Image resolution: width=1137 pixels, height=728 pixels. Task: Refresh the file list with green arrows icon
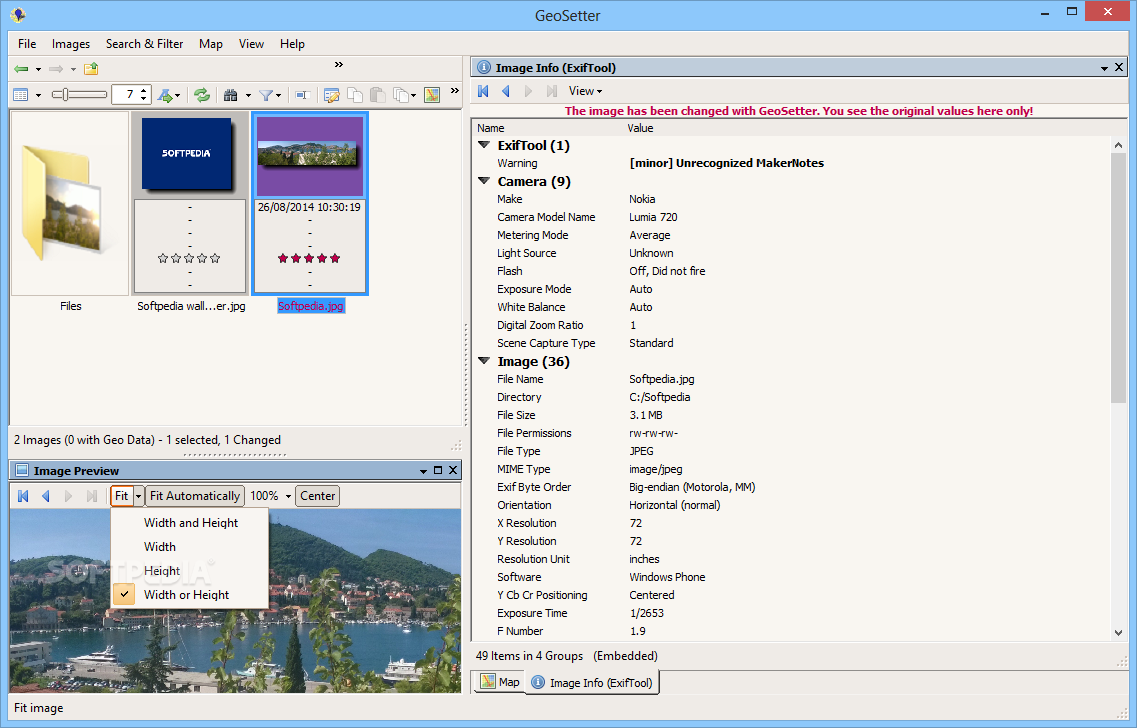[202, 95]
